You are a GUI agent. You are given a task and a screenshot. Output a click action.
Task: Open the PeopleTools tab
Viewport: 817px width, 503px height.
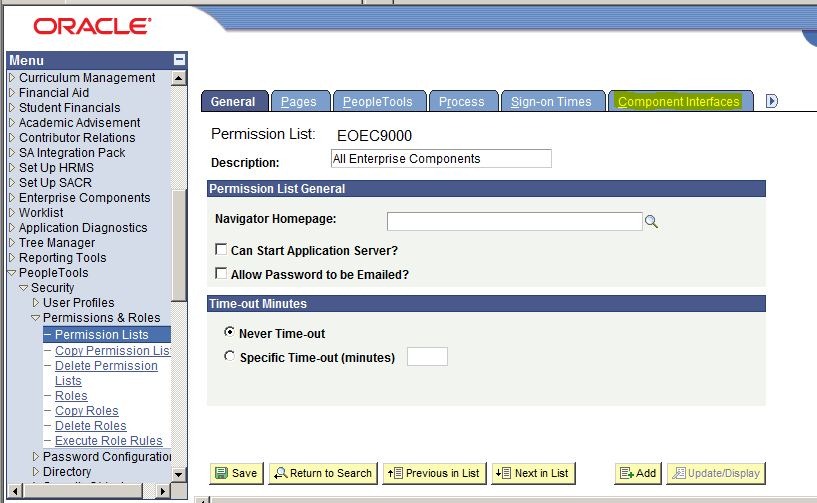point(379,101)
